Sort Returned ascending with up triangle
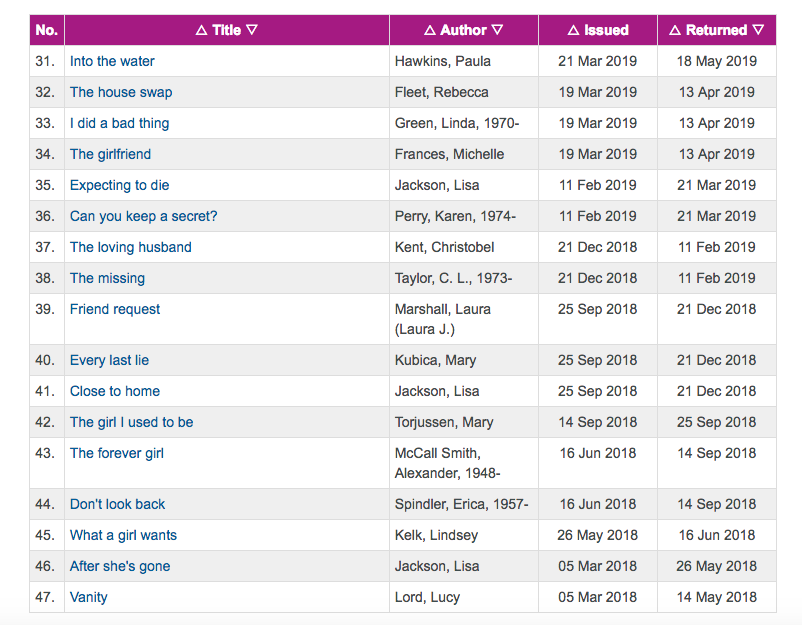The width and height of the screenshot is (802, 625). coord(675,30)
